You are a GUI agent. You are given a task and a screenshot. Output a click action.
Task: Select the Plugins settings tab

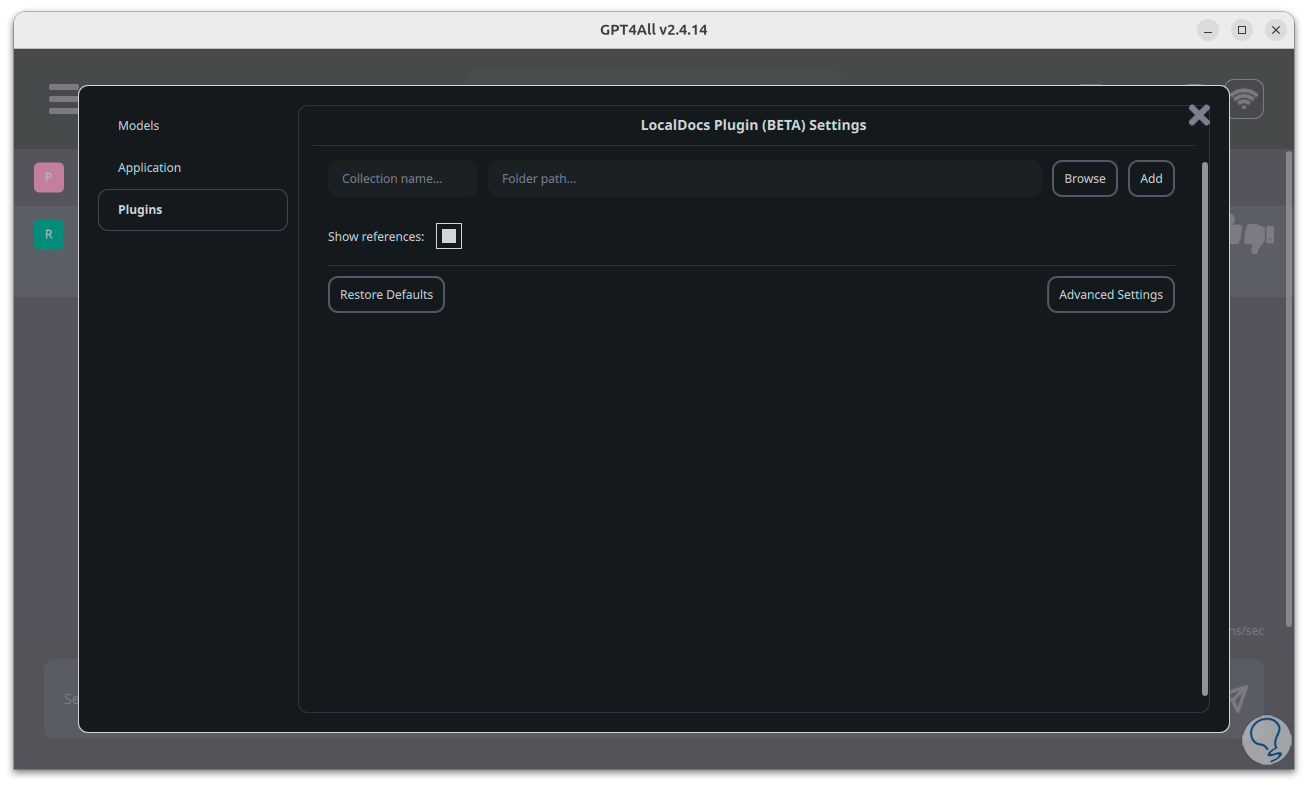coord(193,210)
